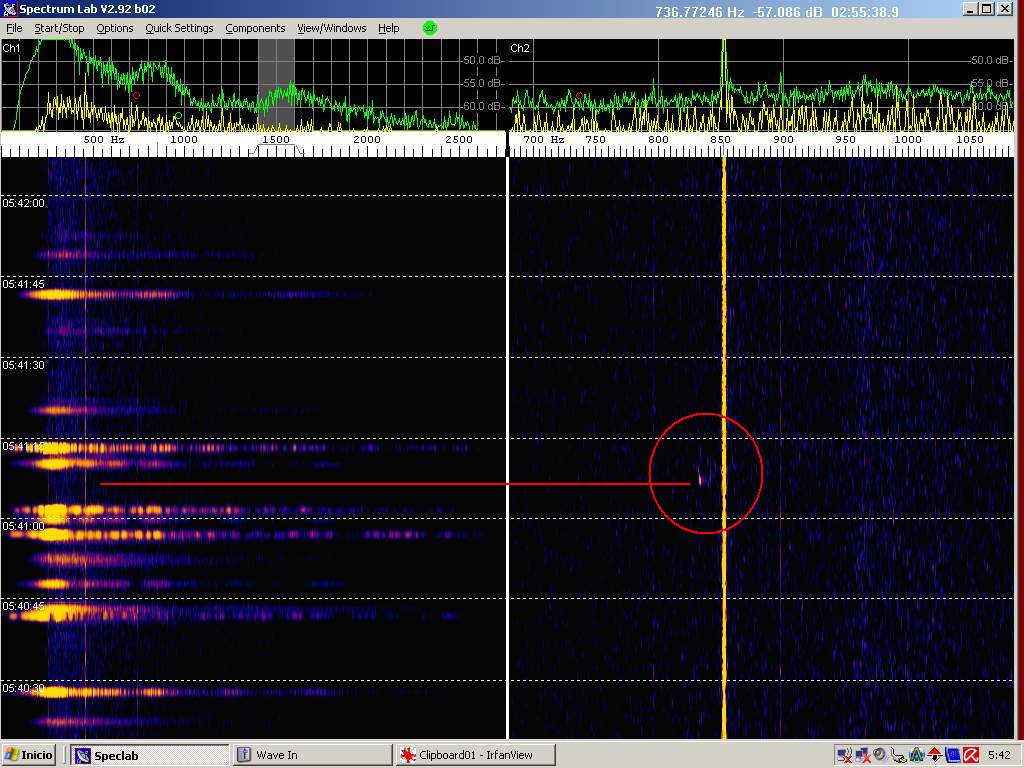Click the first disconnected network tray icon
This screenshot has width=1024, height=768.
(843, 755)
